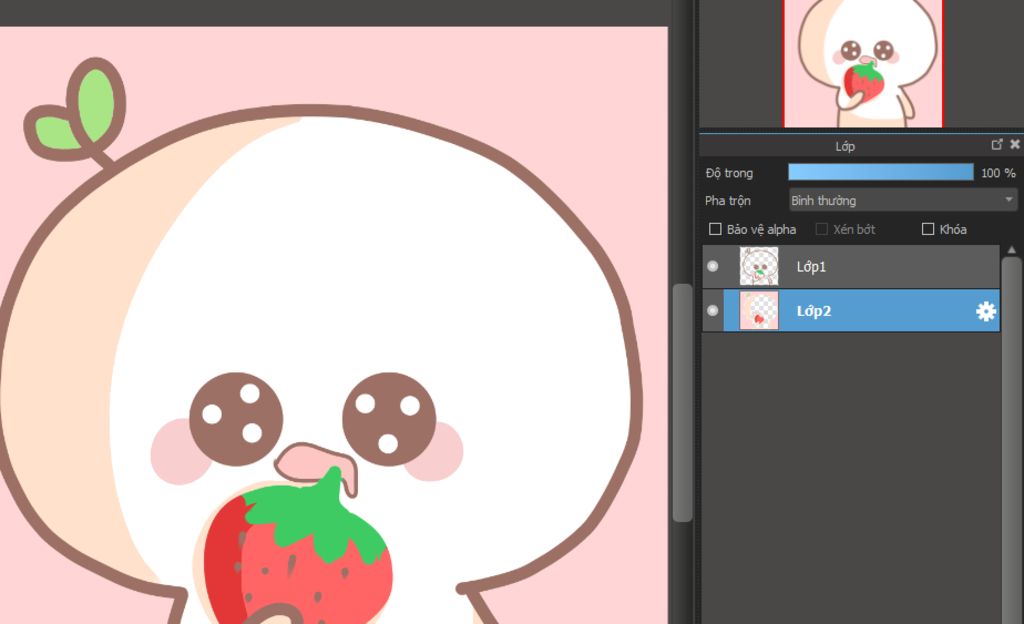Enable the Bảo vệ alpha checkbox
This screenshot has height=624, width=1024.
coord(715,229)
